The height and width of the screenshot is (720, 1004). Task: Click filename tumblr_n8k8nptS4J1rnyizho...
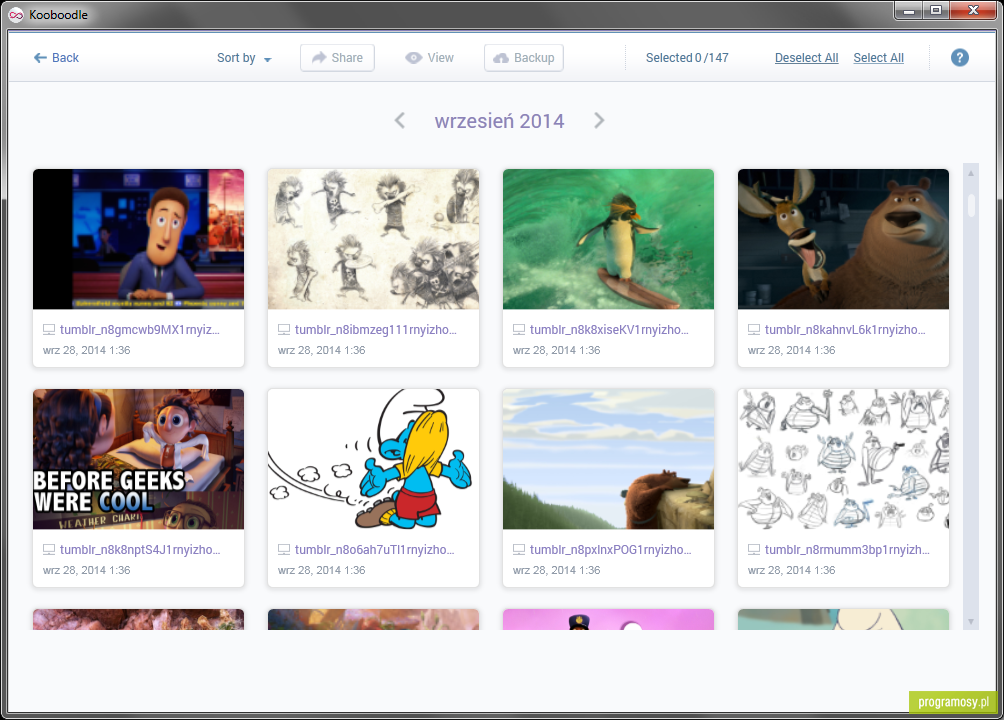pyautogui.click(x=140, y=550)
